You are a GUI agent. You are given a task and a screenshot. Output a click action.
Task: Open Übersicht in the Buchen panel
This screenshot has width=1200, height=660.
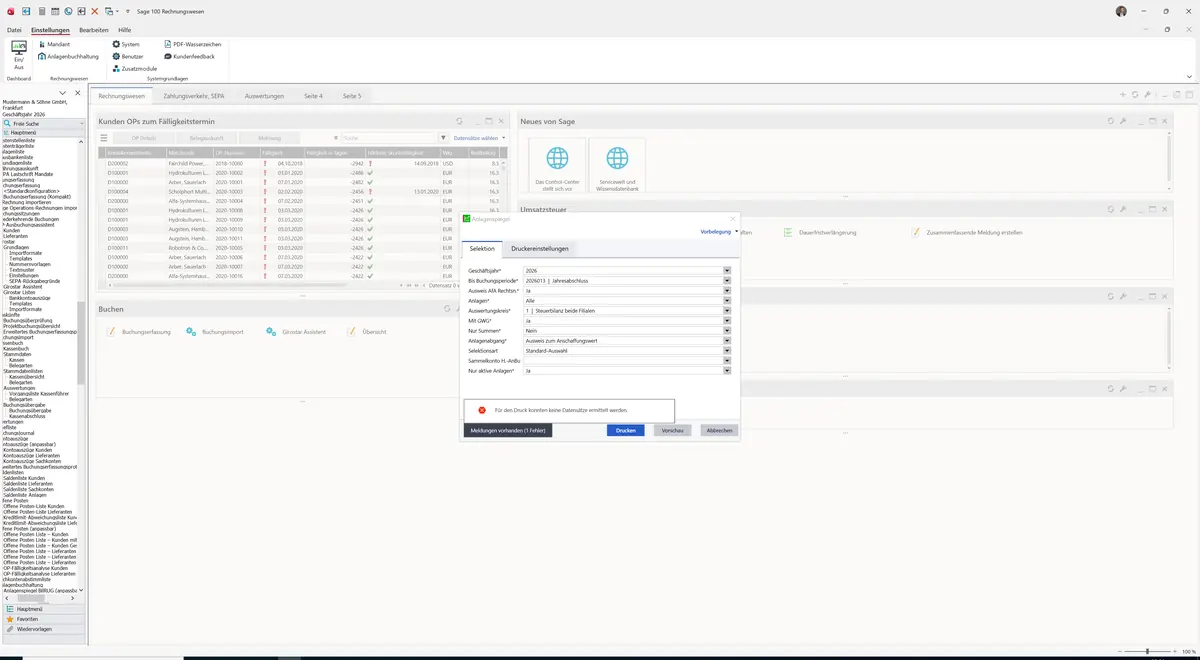(x=367, y=331)
